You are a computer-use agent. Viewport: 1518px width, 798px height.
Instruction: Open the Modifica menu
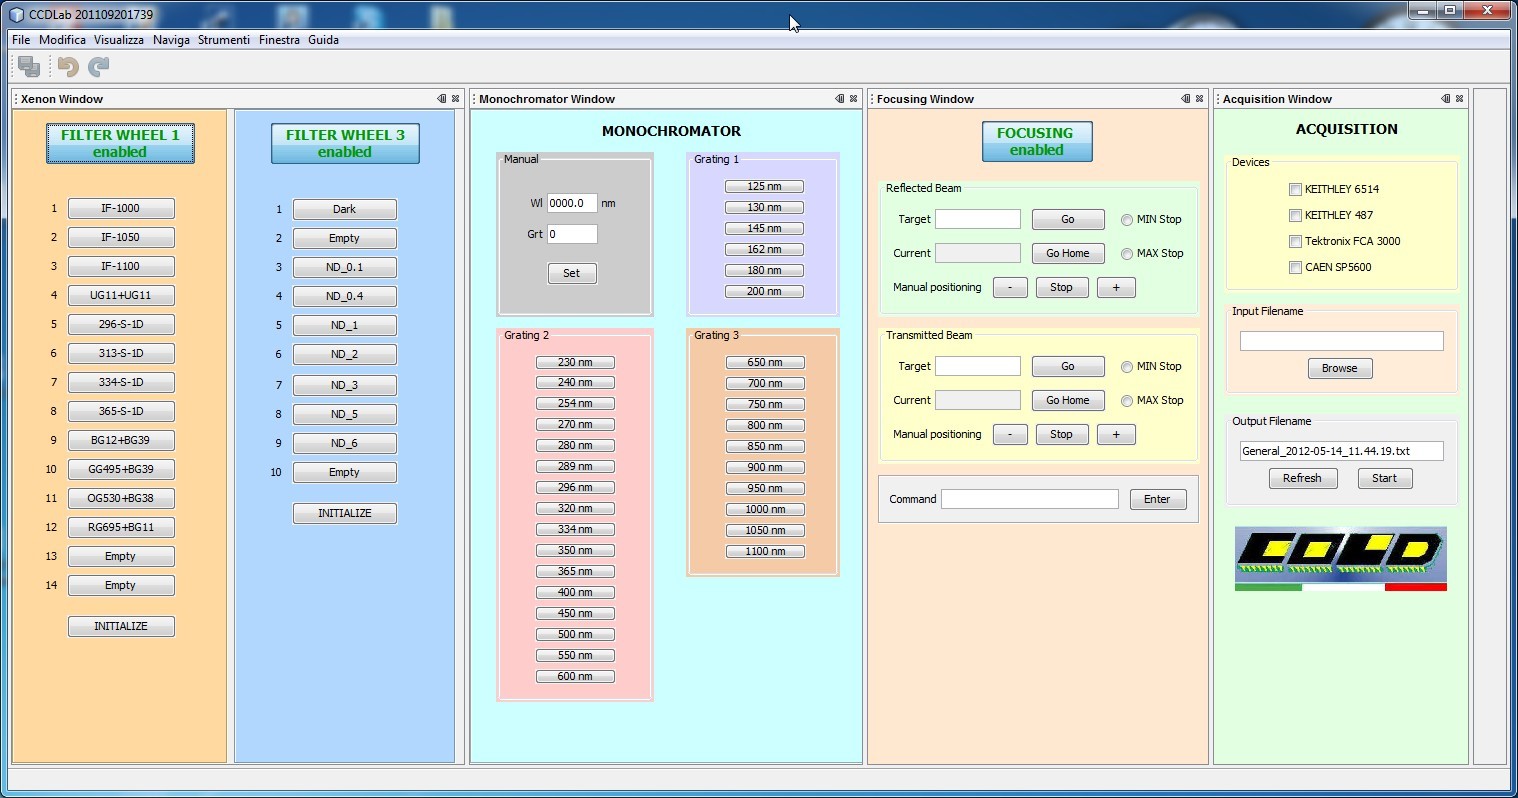(63, 40)
